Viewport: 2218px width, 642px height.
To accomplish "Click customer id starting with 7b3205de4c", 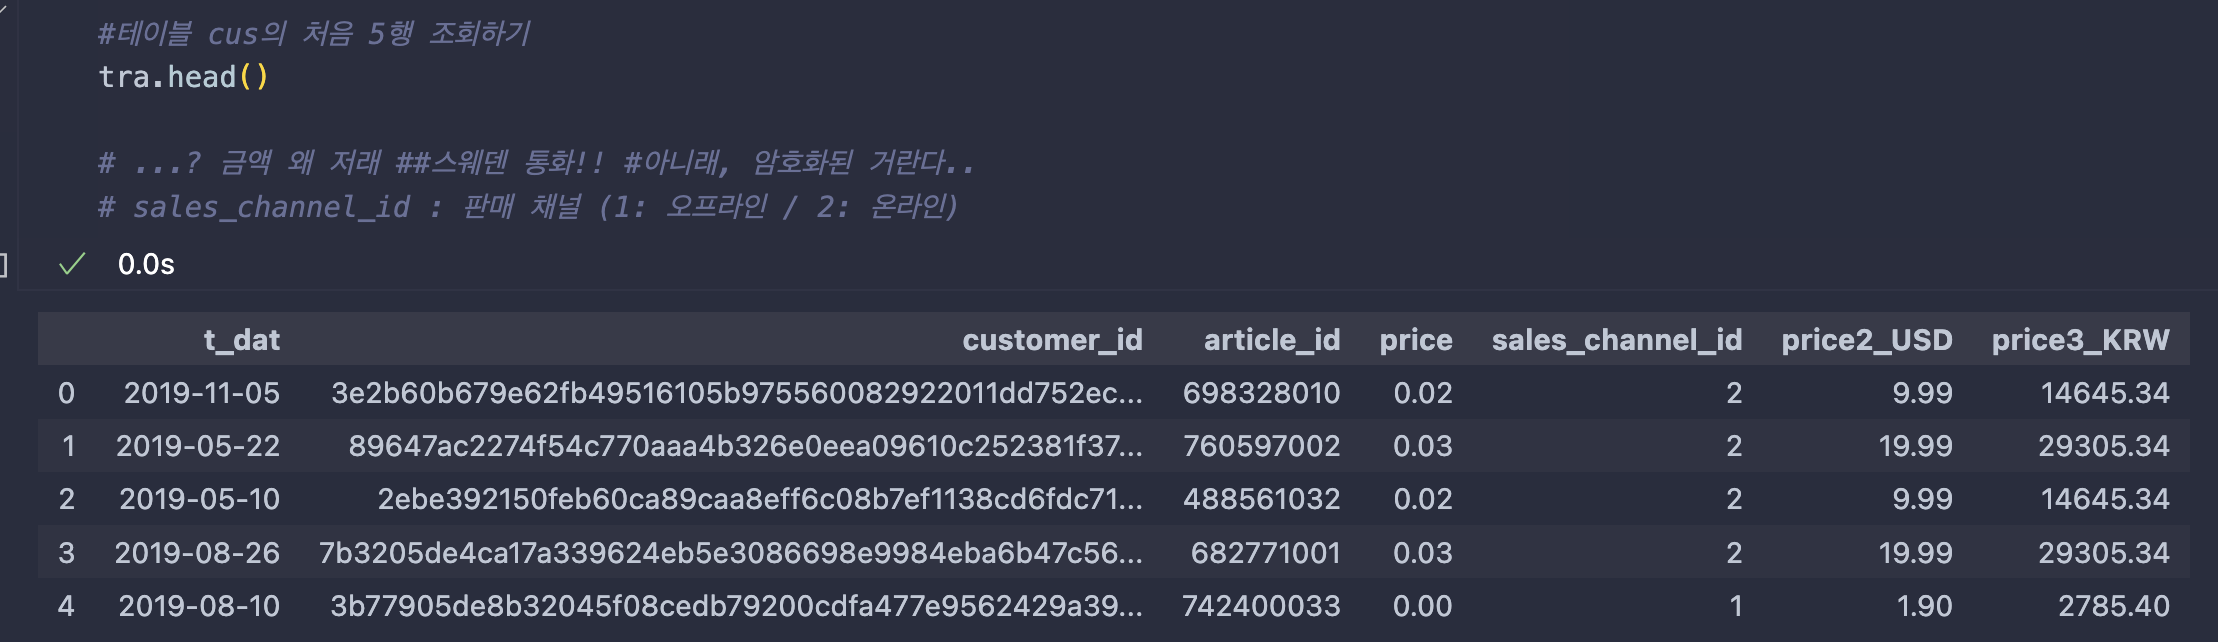I will [x=731, y=553].
